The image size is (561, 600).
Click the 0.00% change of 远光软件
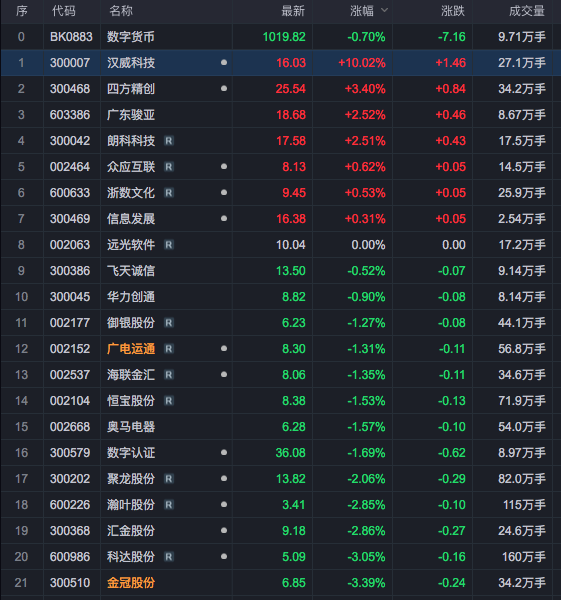[x=369, y=245]
